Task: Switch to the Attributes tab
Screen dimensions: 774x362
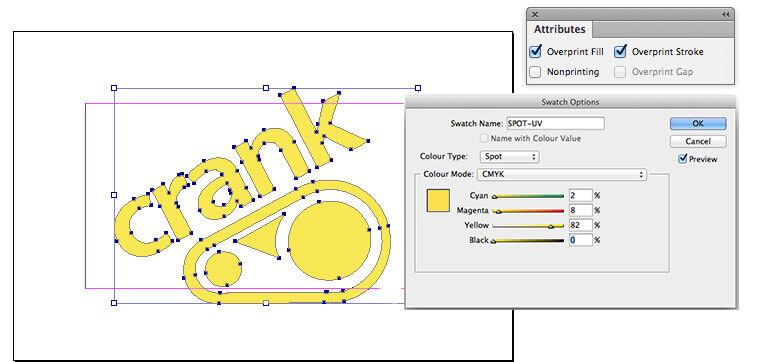Action: tap(559, 29)
